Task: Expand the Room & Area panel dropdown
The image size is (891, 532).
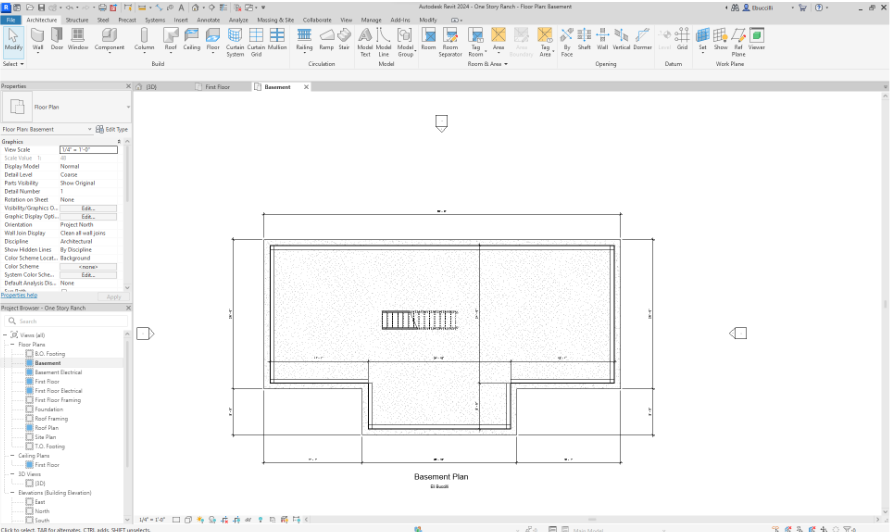Action: pyautogui.click(x=488, y=64)
